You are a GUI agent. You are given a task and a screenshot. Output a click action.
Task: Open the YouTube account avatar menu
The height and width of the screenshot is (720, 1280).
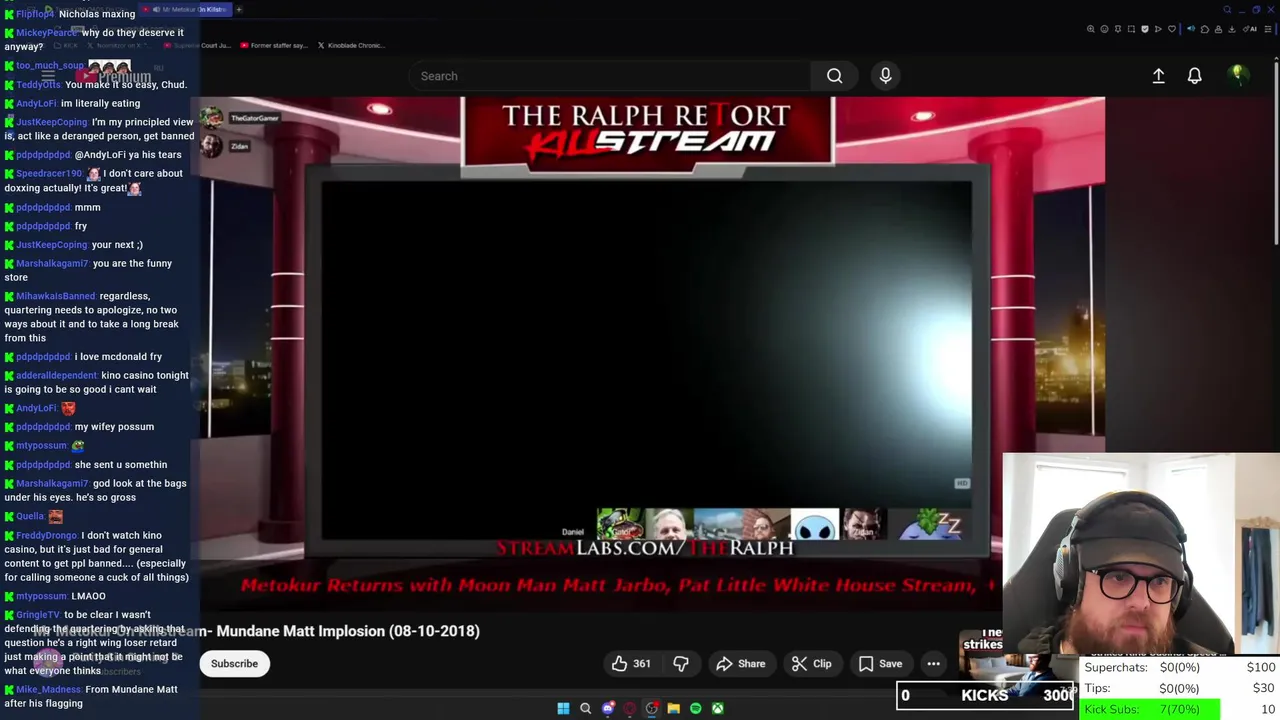1237,75
